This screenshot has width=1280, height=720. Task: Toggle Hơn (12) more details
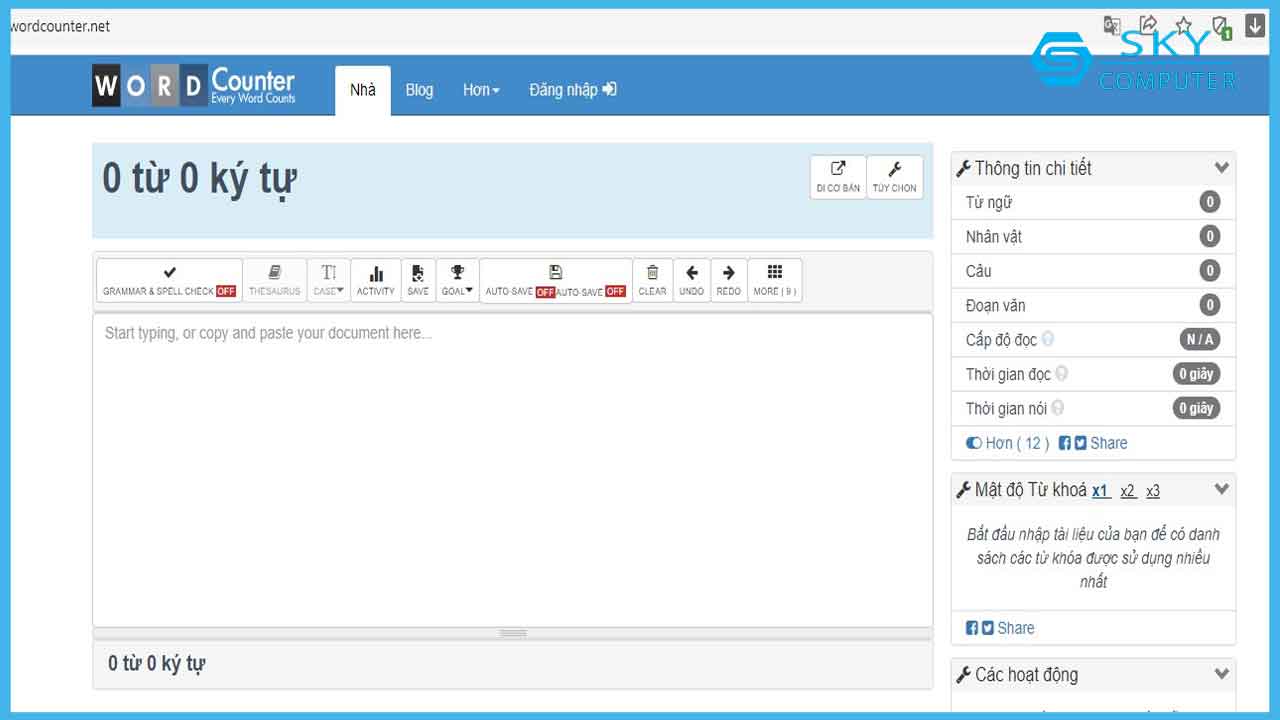[x=1007, y=443]
